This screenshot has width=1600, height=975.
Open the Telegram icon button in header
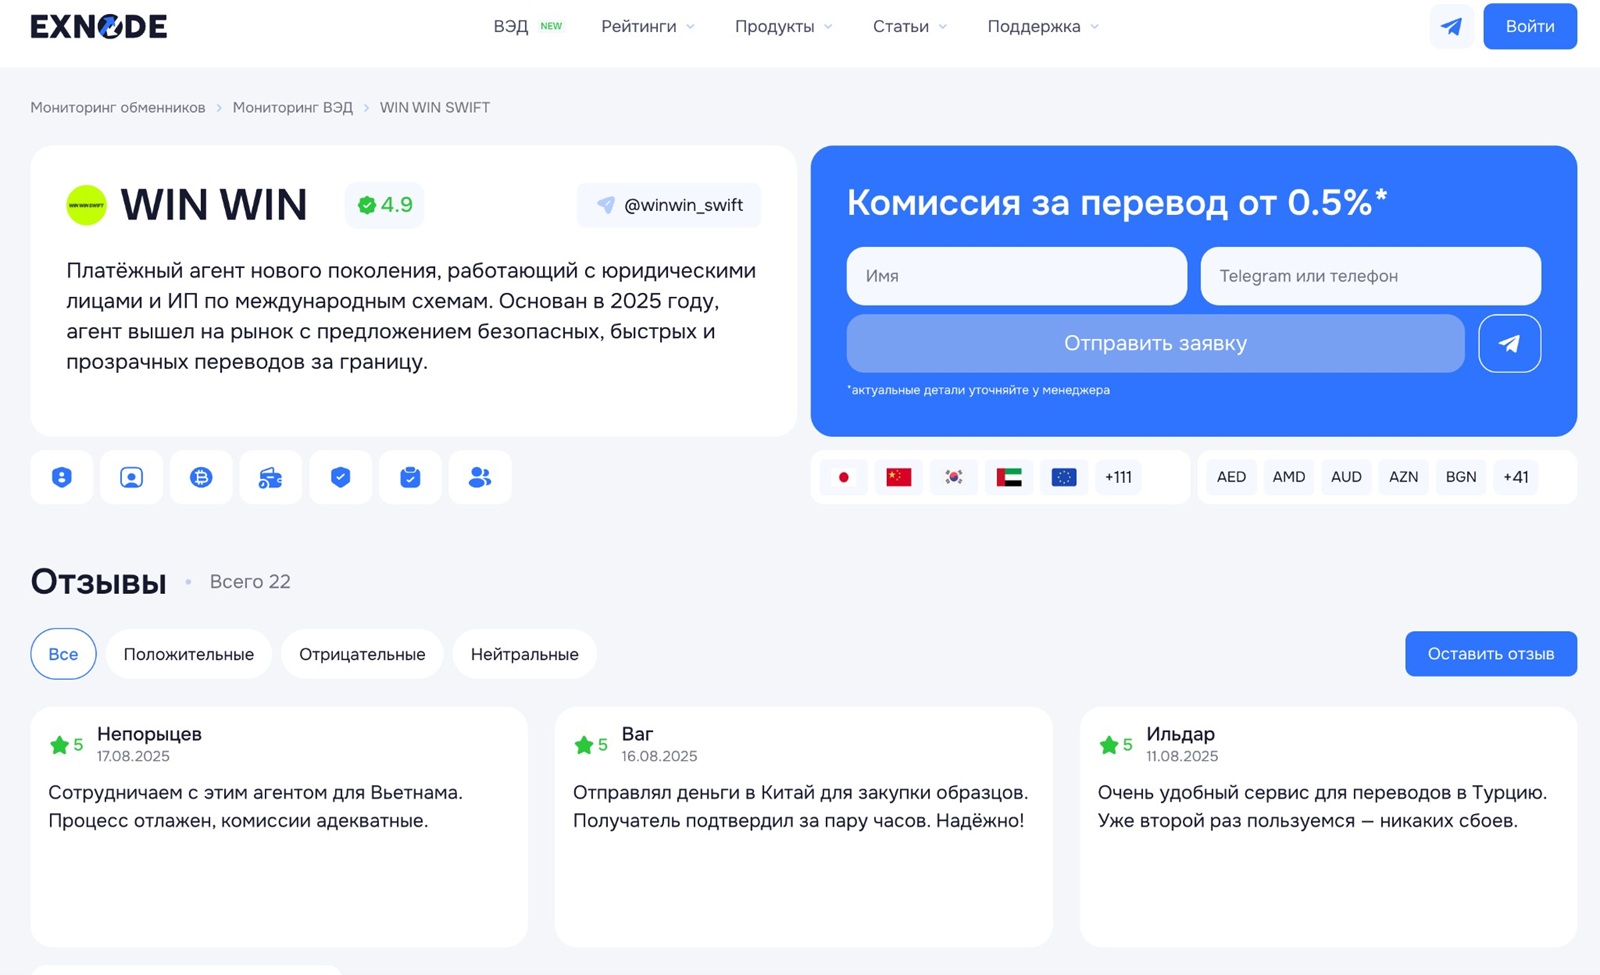(x=1451, y=26)
